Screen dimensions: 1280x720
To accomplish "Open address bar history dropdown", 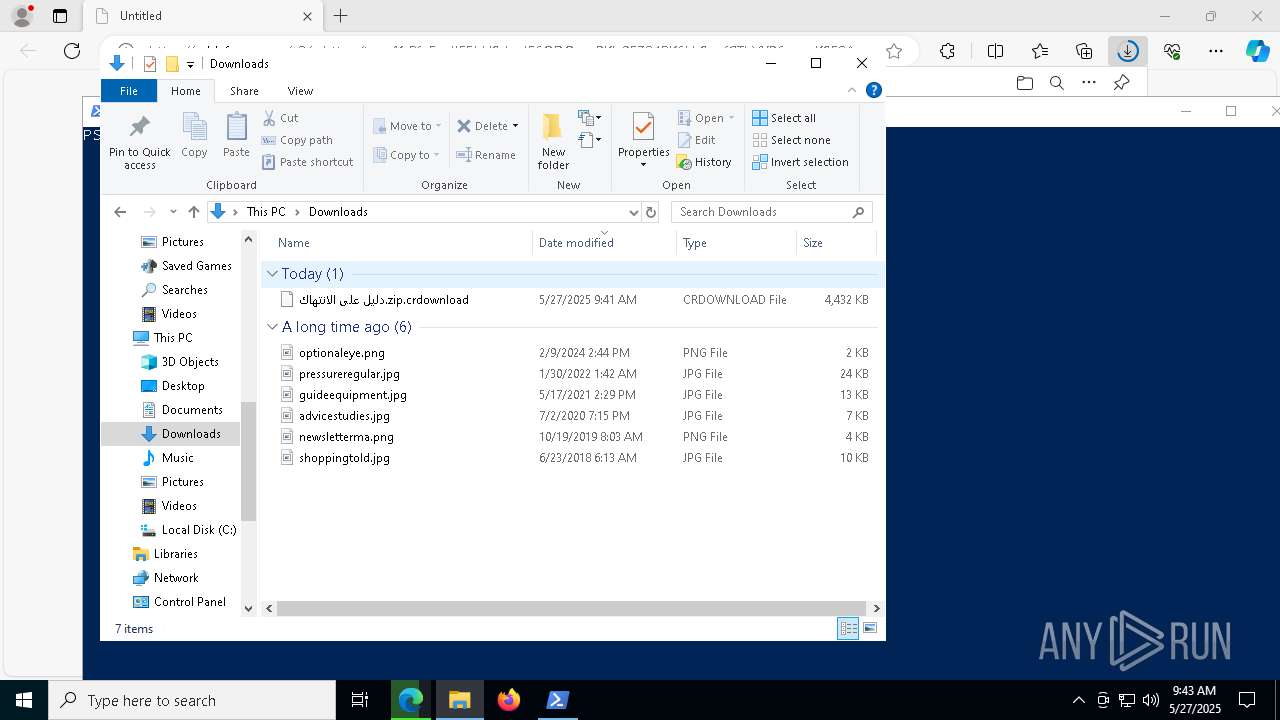I will coord(633,212).
